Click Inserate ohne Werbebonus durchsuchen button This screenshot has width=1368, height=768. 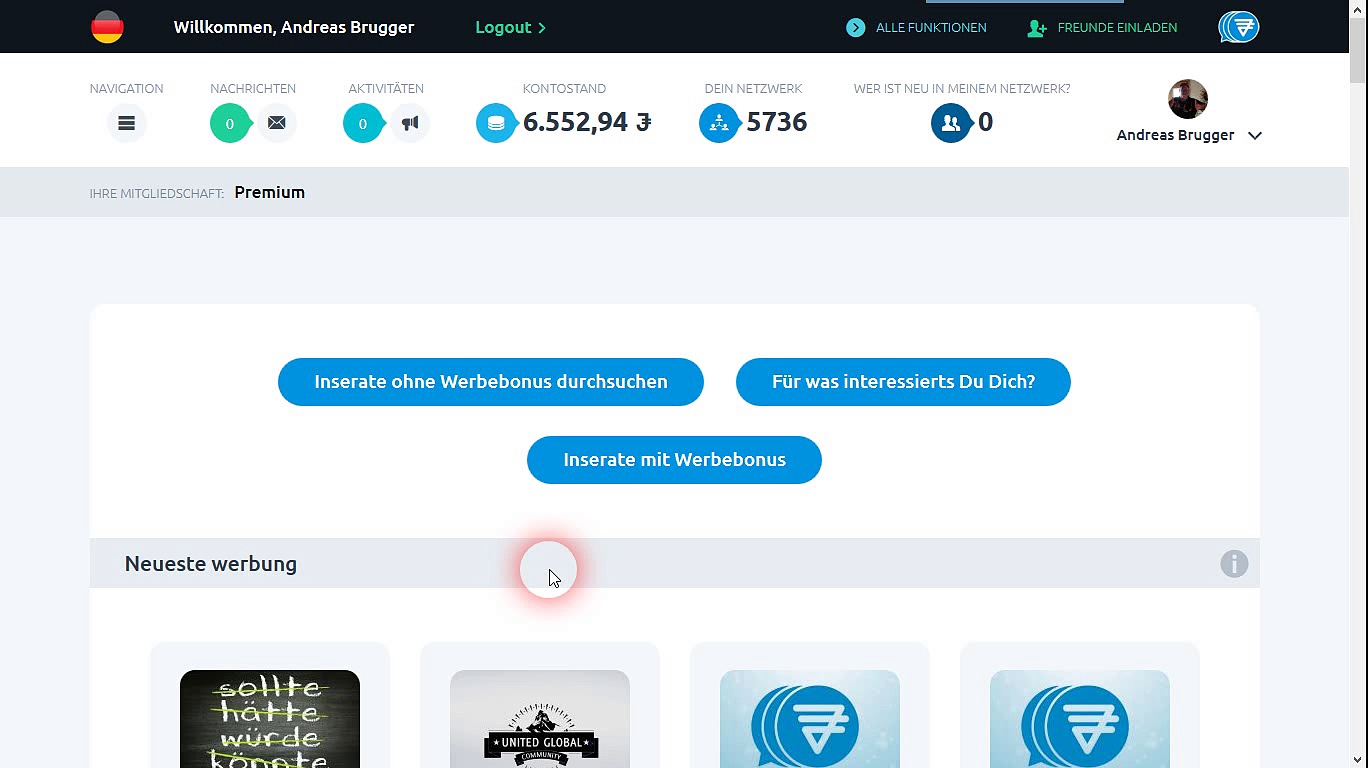pos(490,382)
